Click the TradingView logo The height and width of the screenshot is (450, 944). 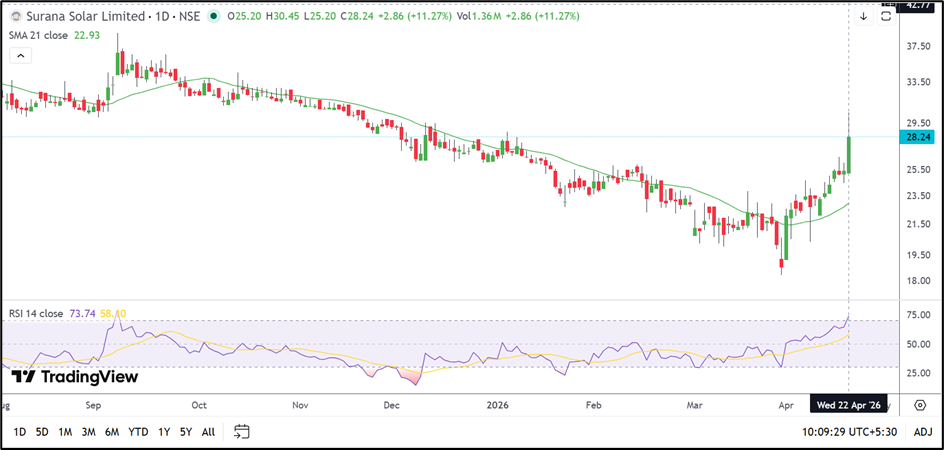75,377
